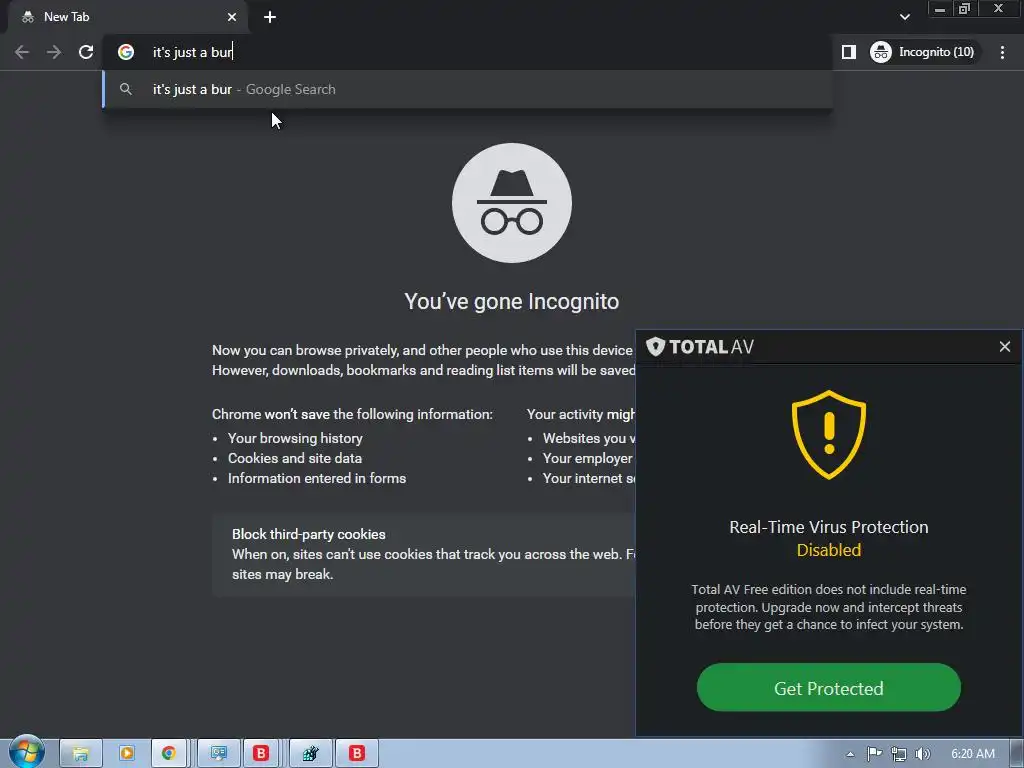Click the yellow warning shield icon
The height and width of the screenshot is (768, 1024).
pos(829,435)
